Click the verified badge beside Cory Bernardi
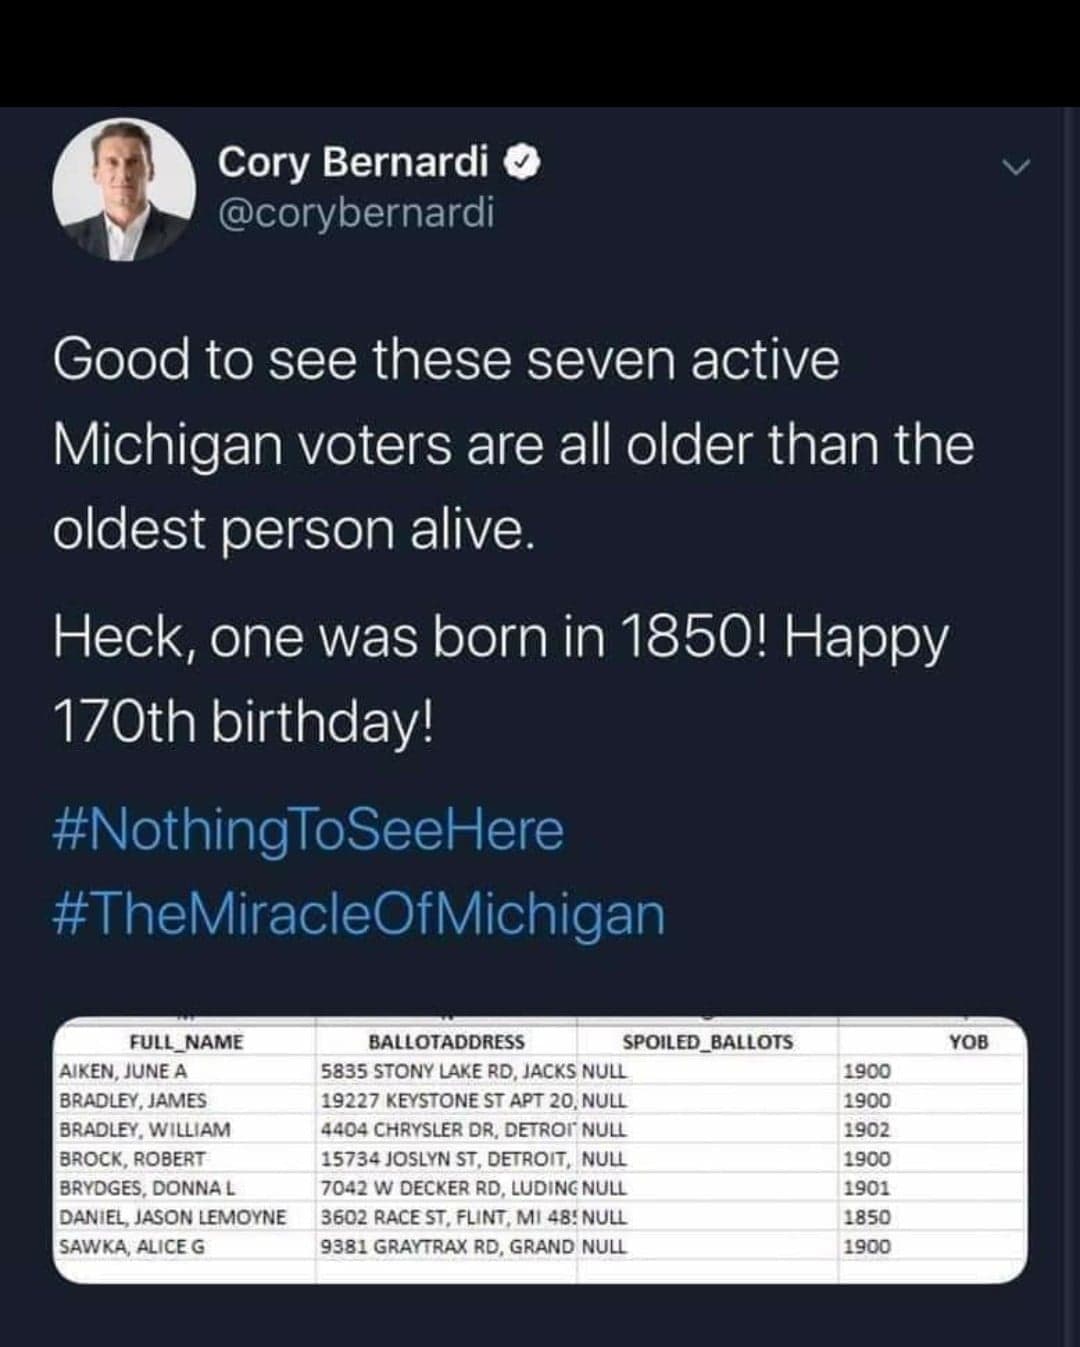This screenshot has width=1080, height=1347. coord(524,162)
